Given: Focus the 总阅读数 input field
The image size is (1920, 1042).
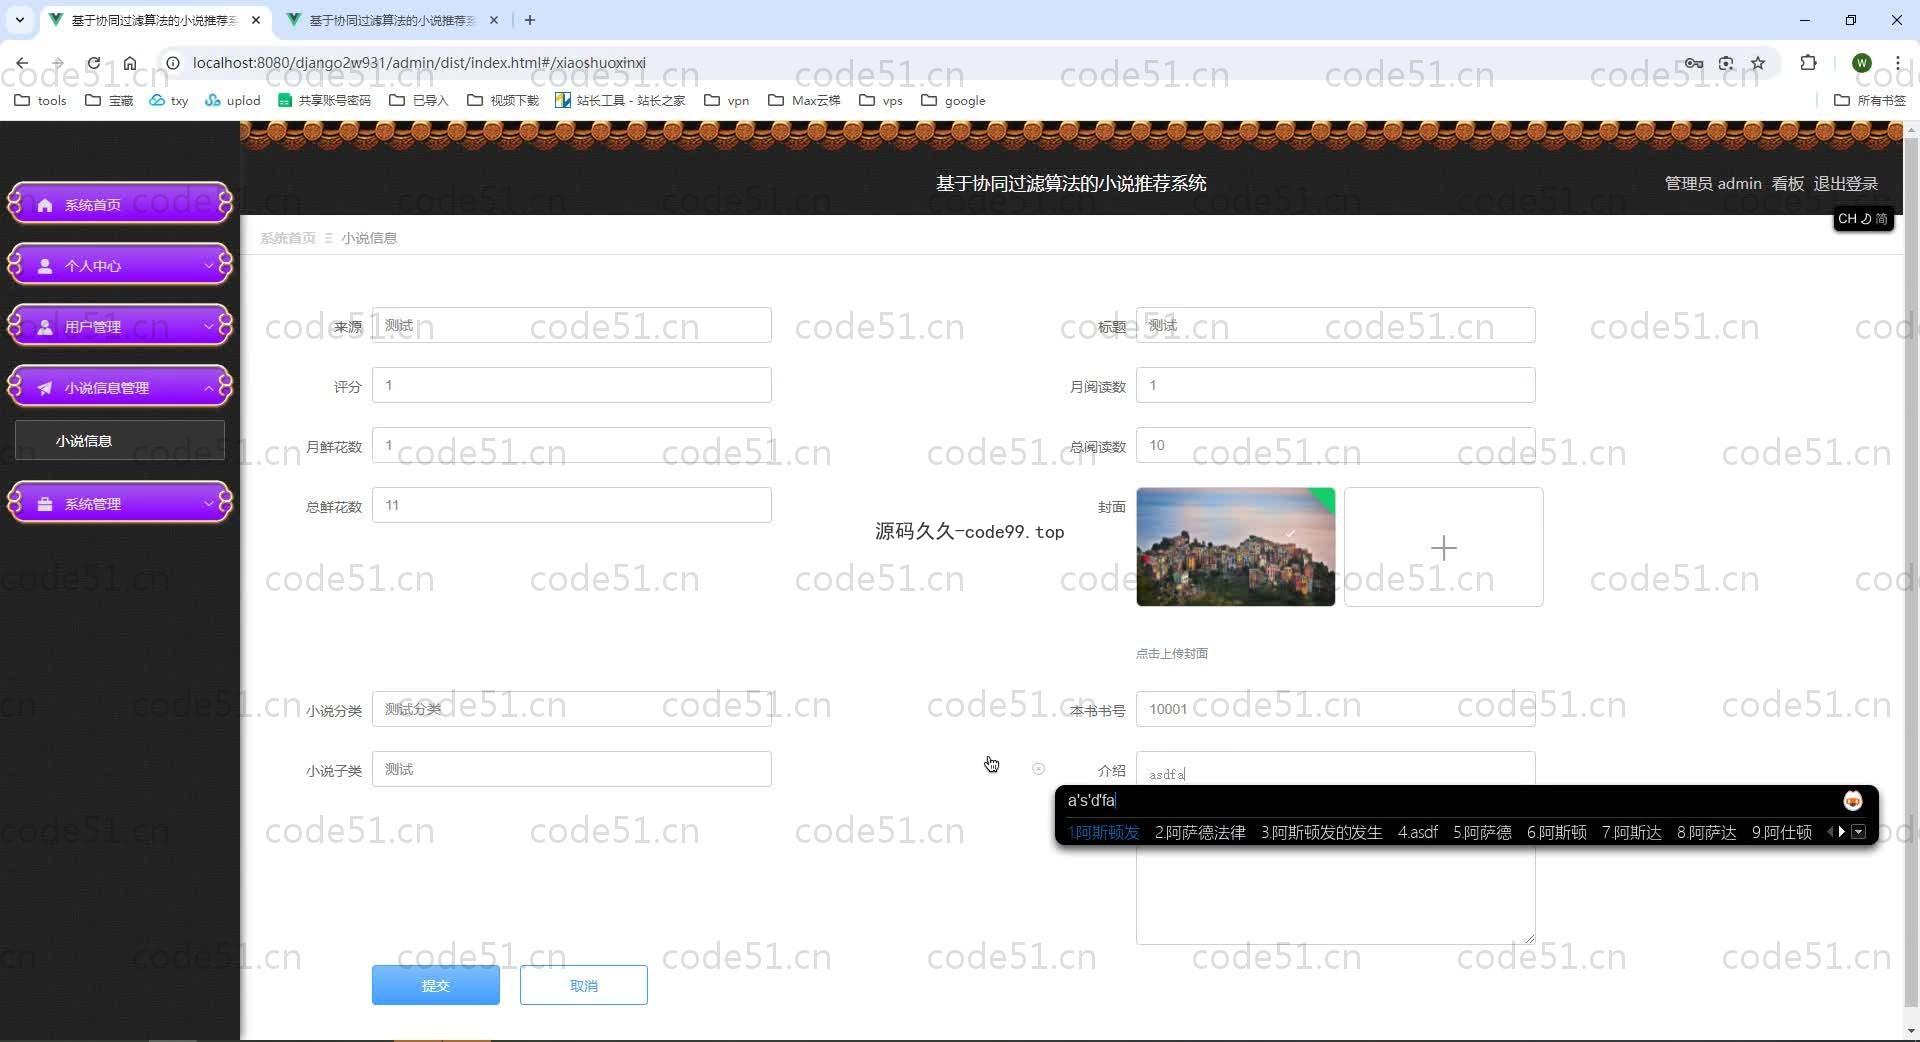Looking at the screenshot, I should (1336, 445).
